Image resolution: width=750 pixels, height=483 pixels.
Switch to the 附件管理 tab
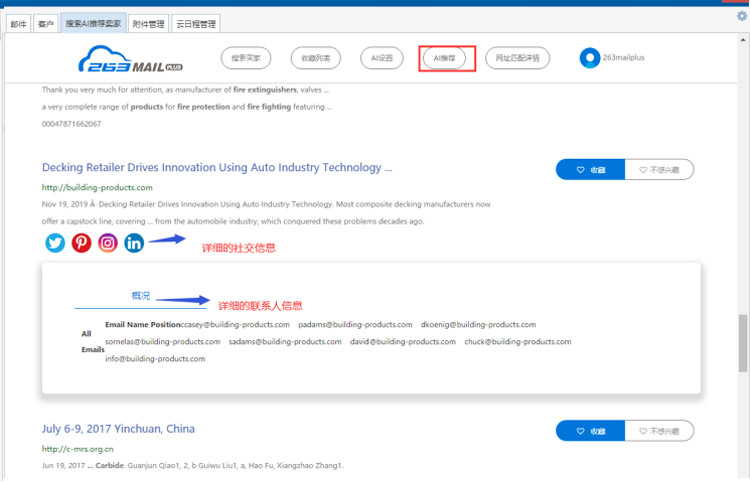tap(148, 23)
